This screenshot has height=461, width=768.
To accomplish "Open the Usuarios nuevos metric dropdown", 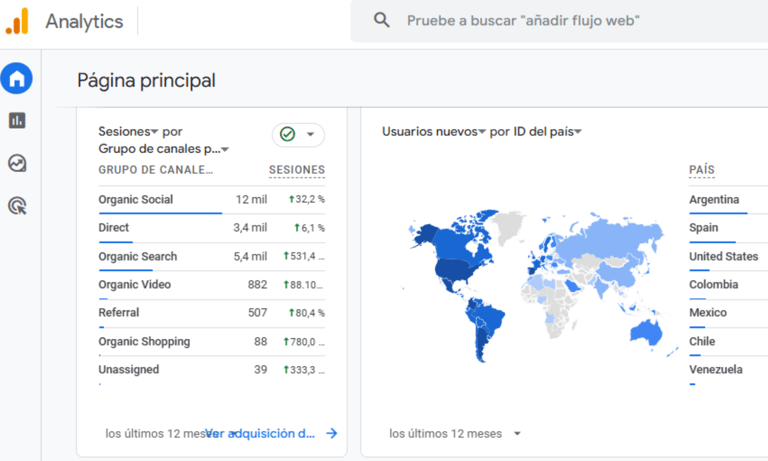I will 433,131.
